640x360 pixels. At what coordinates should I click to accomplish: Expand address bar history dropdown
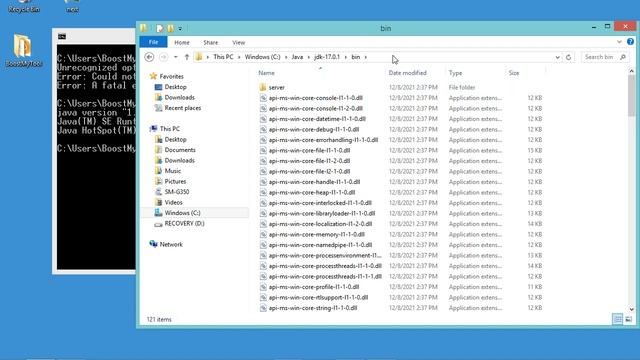tap(557, 58)
